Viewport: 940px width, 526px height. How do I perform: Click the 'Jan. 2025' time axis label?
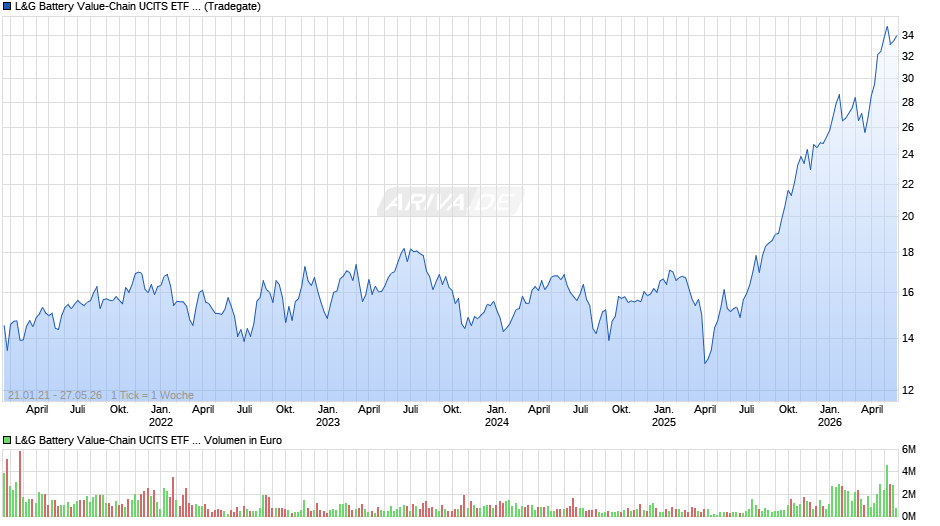(664, 416)
